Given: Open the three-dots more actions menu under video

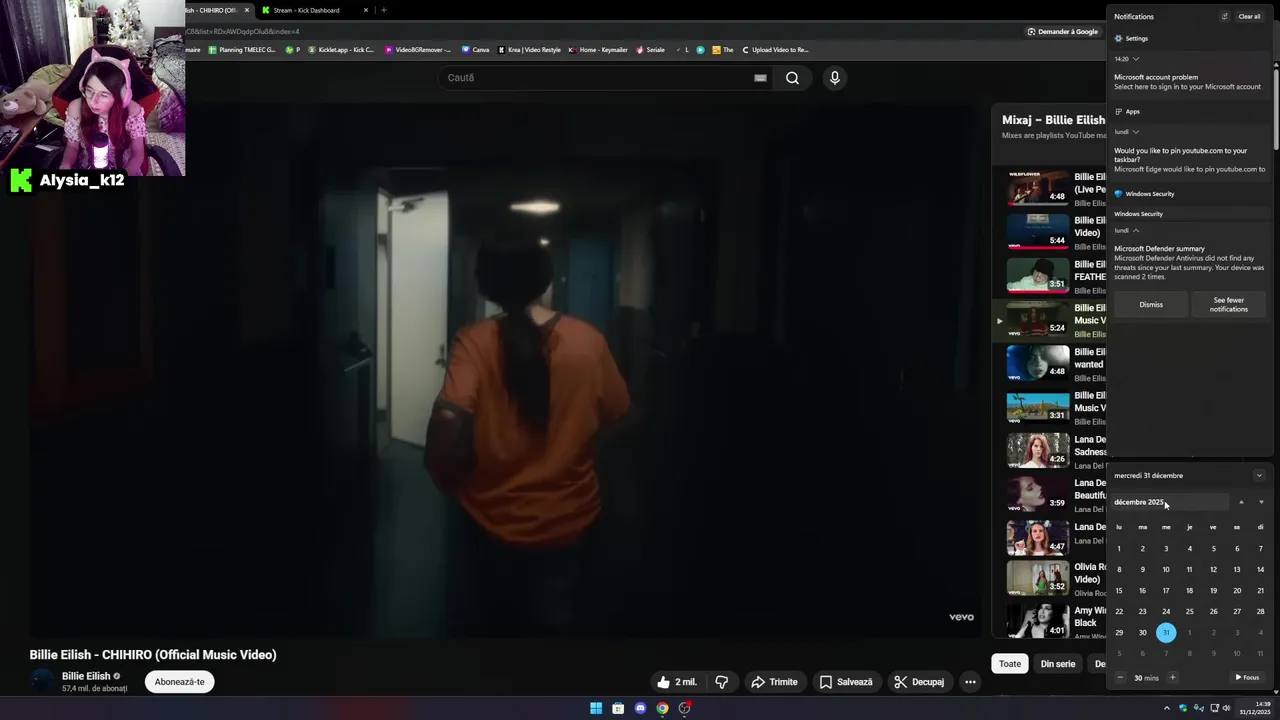Looking at the screenshot, I should pyautogui.click(x=970, y=682).
